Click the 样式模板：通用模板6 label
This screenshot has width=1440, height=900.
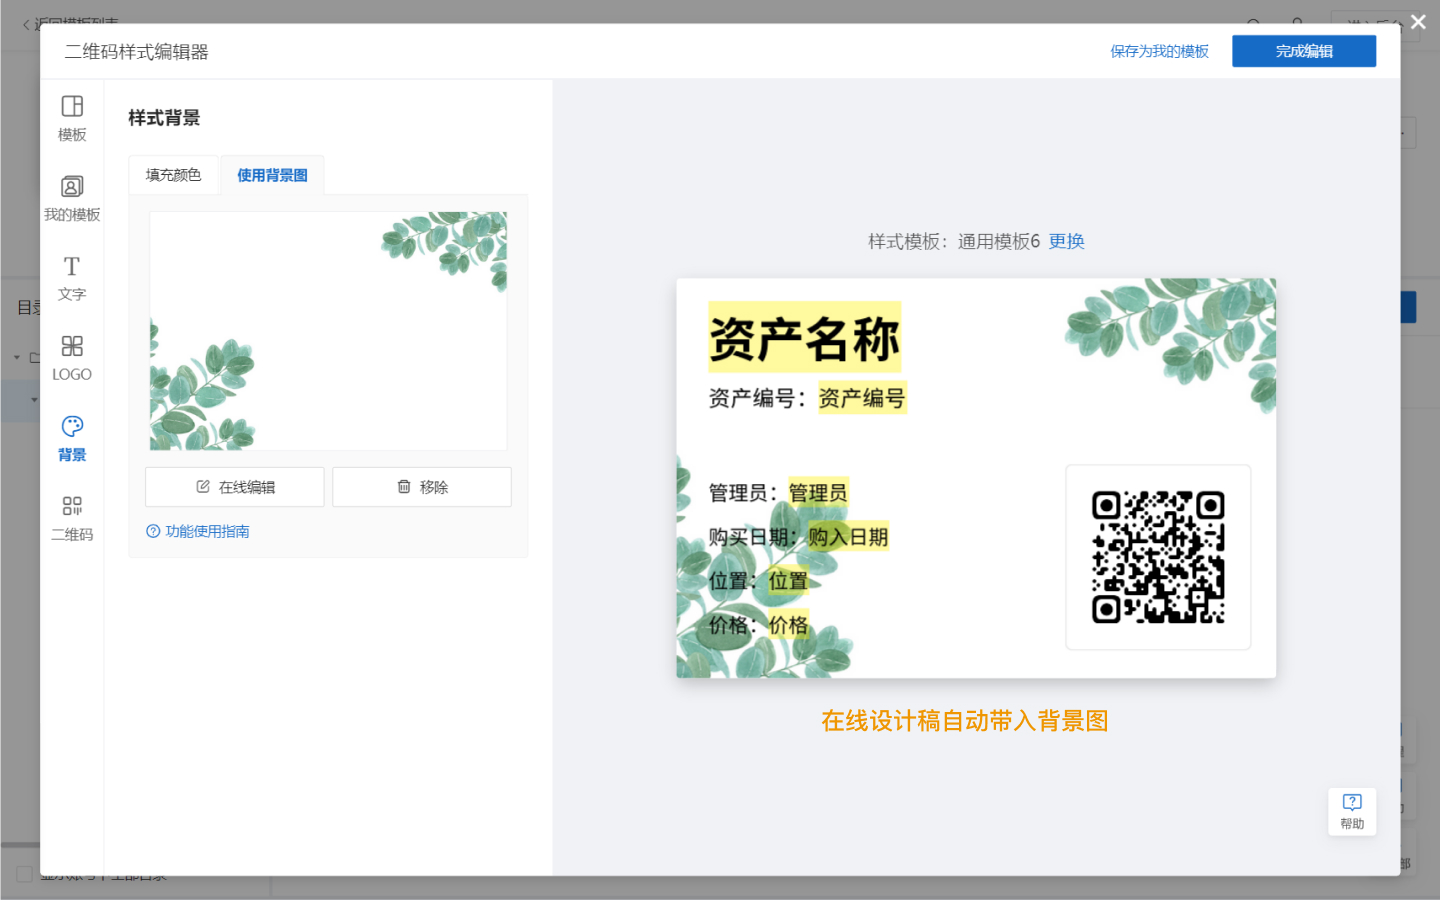[x=954, y=241]
